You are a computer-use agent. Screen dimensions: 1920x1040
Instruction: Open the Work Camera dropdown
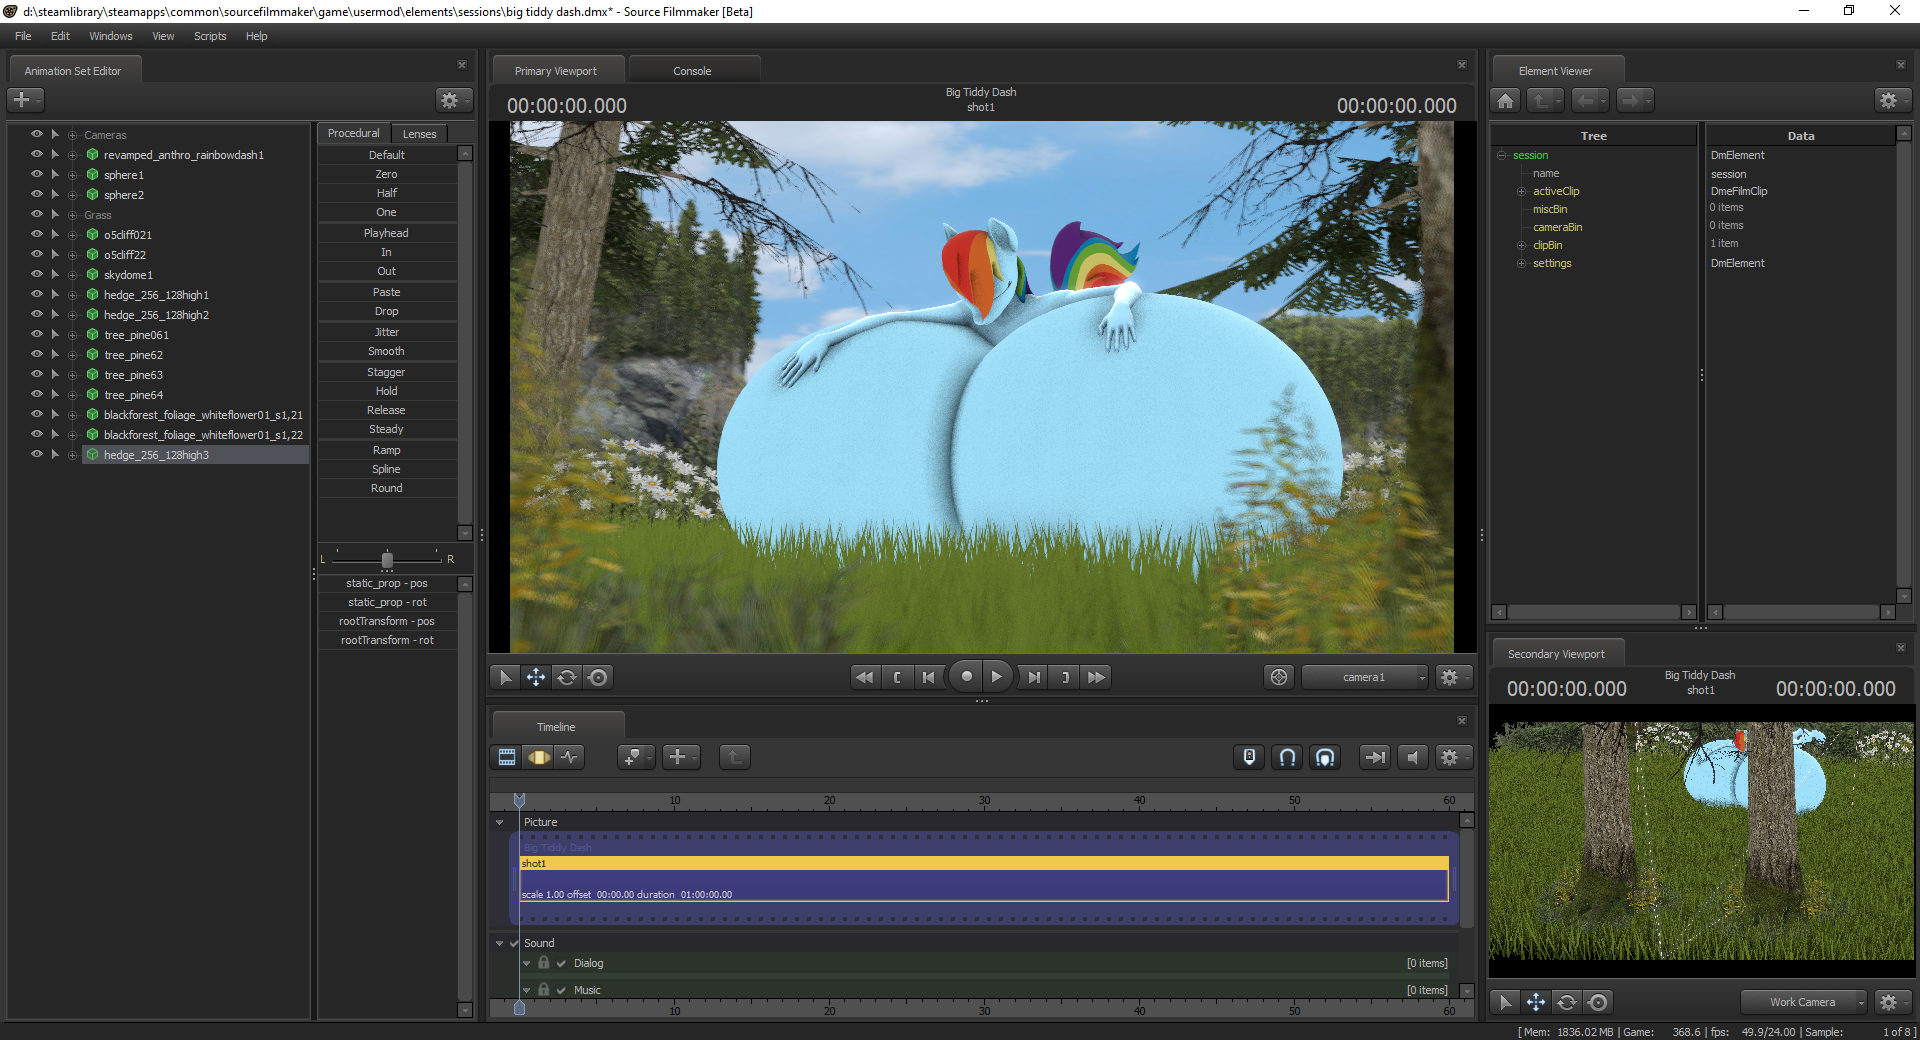click(x=1804, y=1002)
